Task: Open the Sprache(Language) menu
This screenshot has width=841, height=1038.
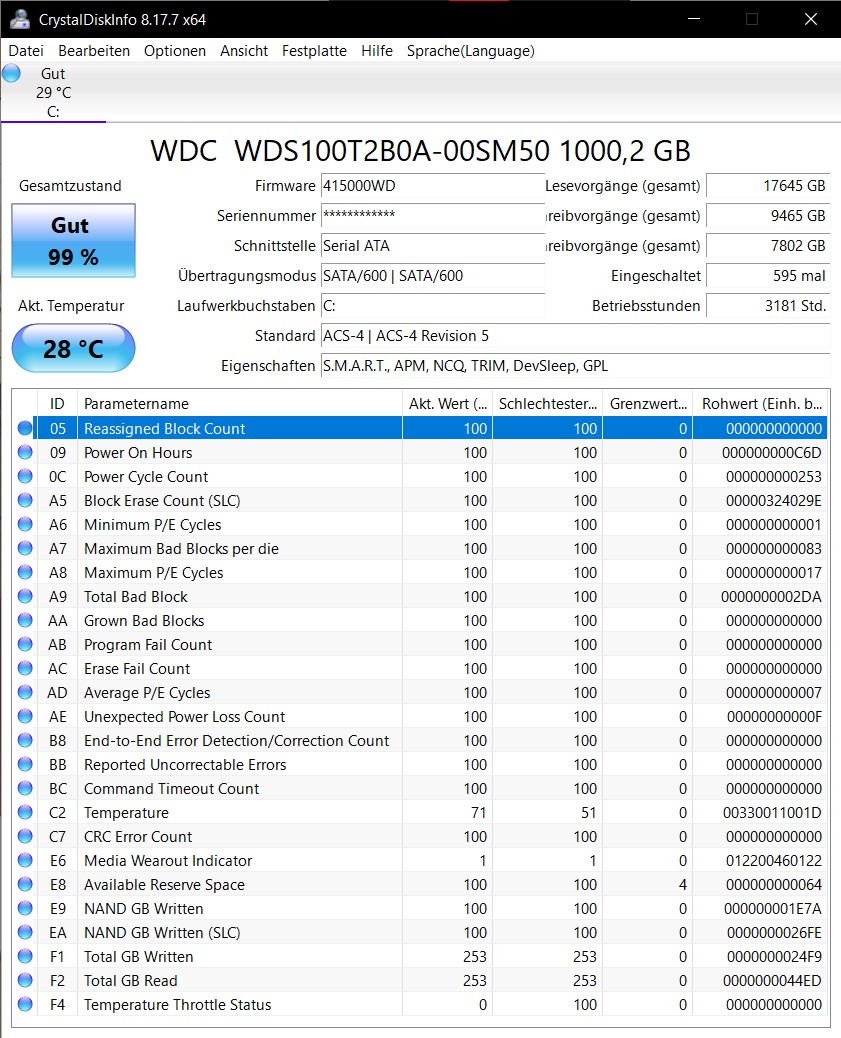Action: pyautogui.click(x=471, y=51)
